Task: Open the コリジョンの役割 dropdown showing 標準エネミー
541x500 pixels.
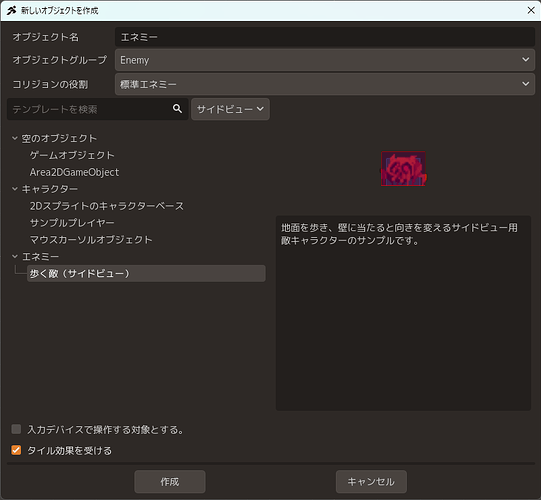Action: (325, 84)
